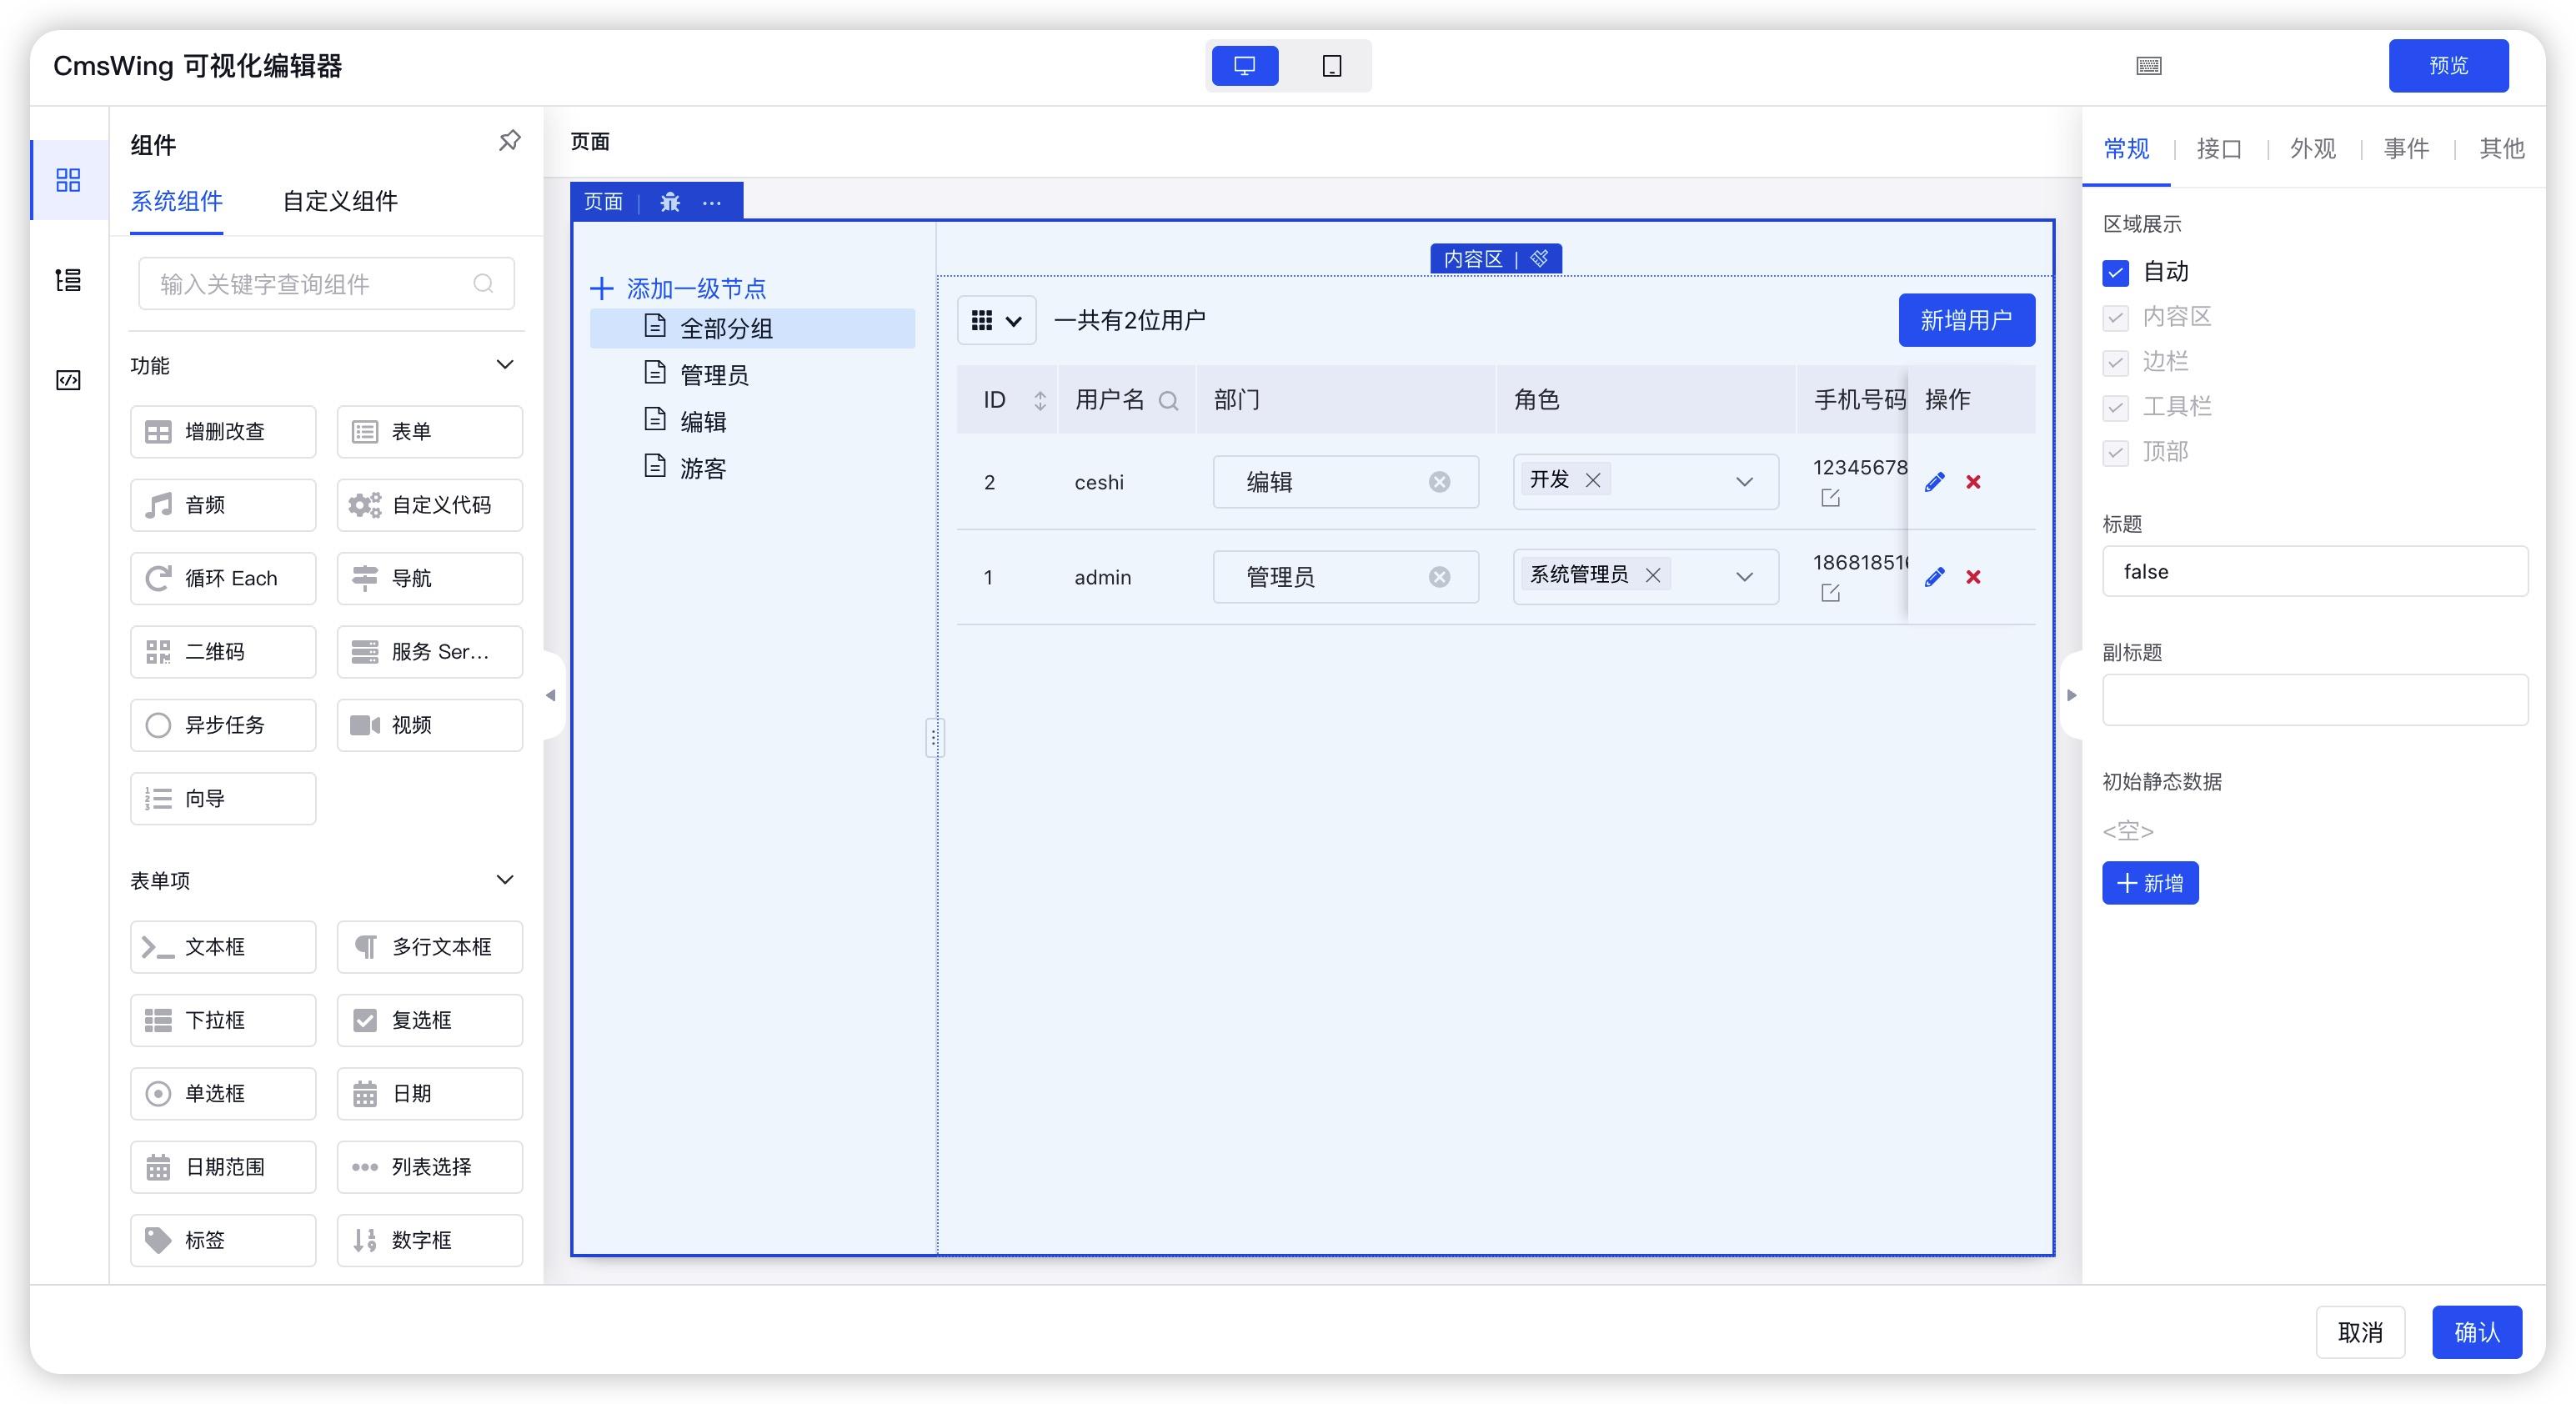Search by 用户名 column icon

point(1168,401)
